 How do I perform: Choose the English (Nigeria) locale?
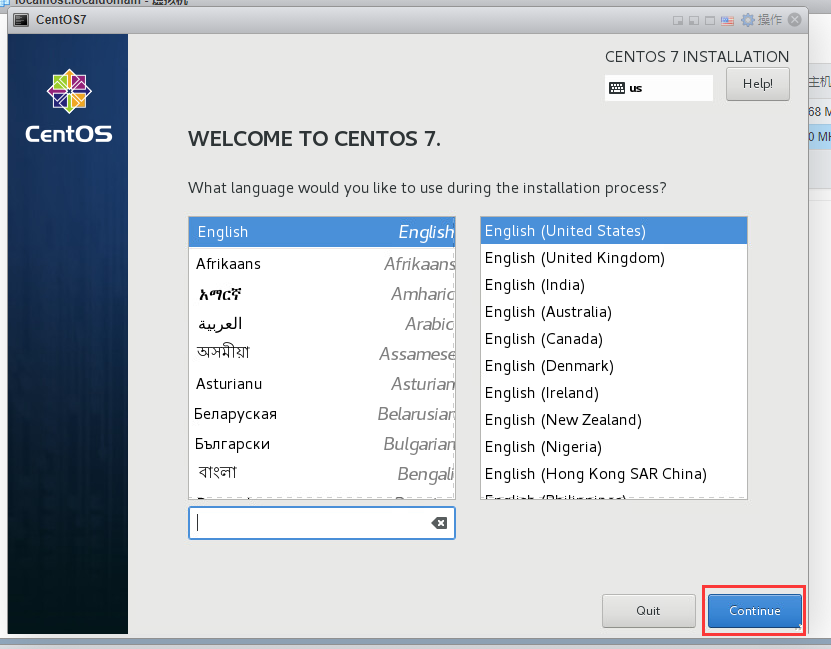(x=614, y=447)
